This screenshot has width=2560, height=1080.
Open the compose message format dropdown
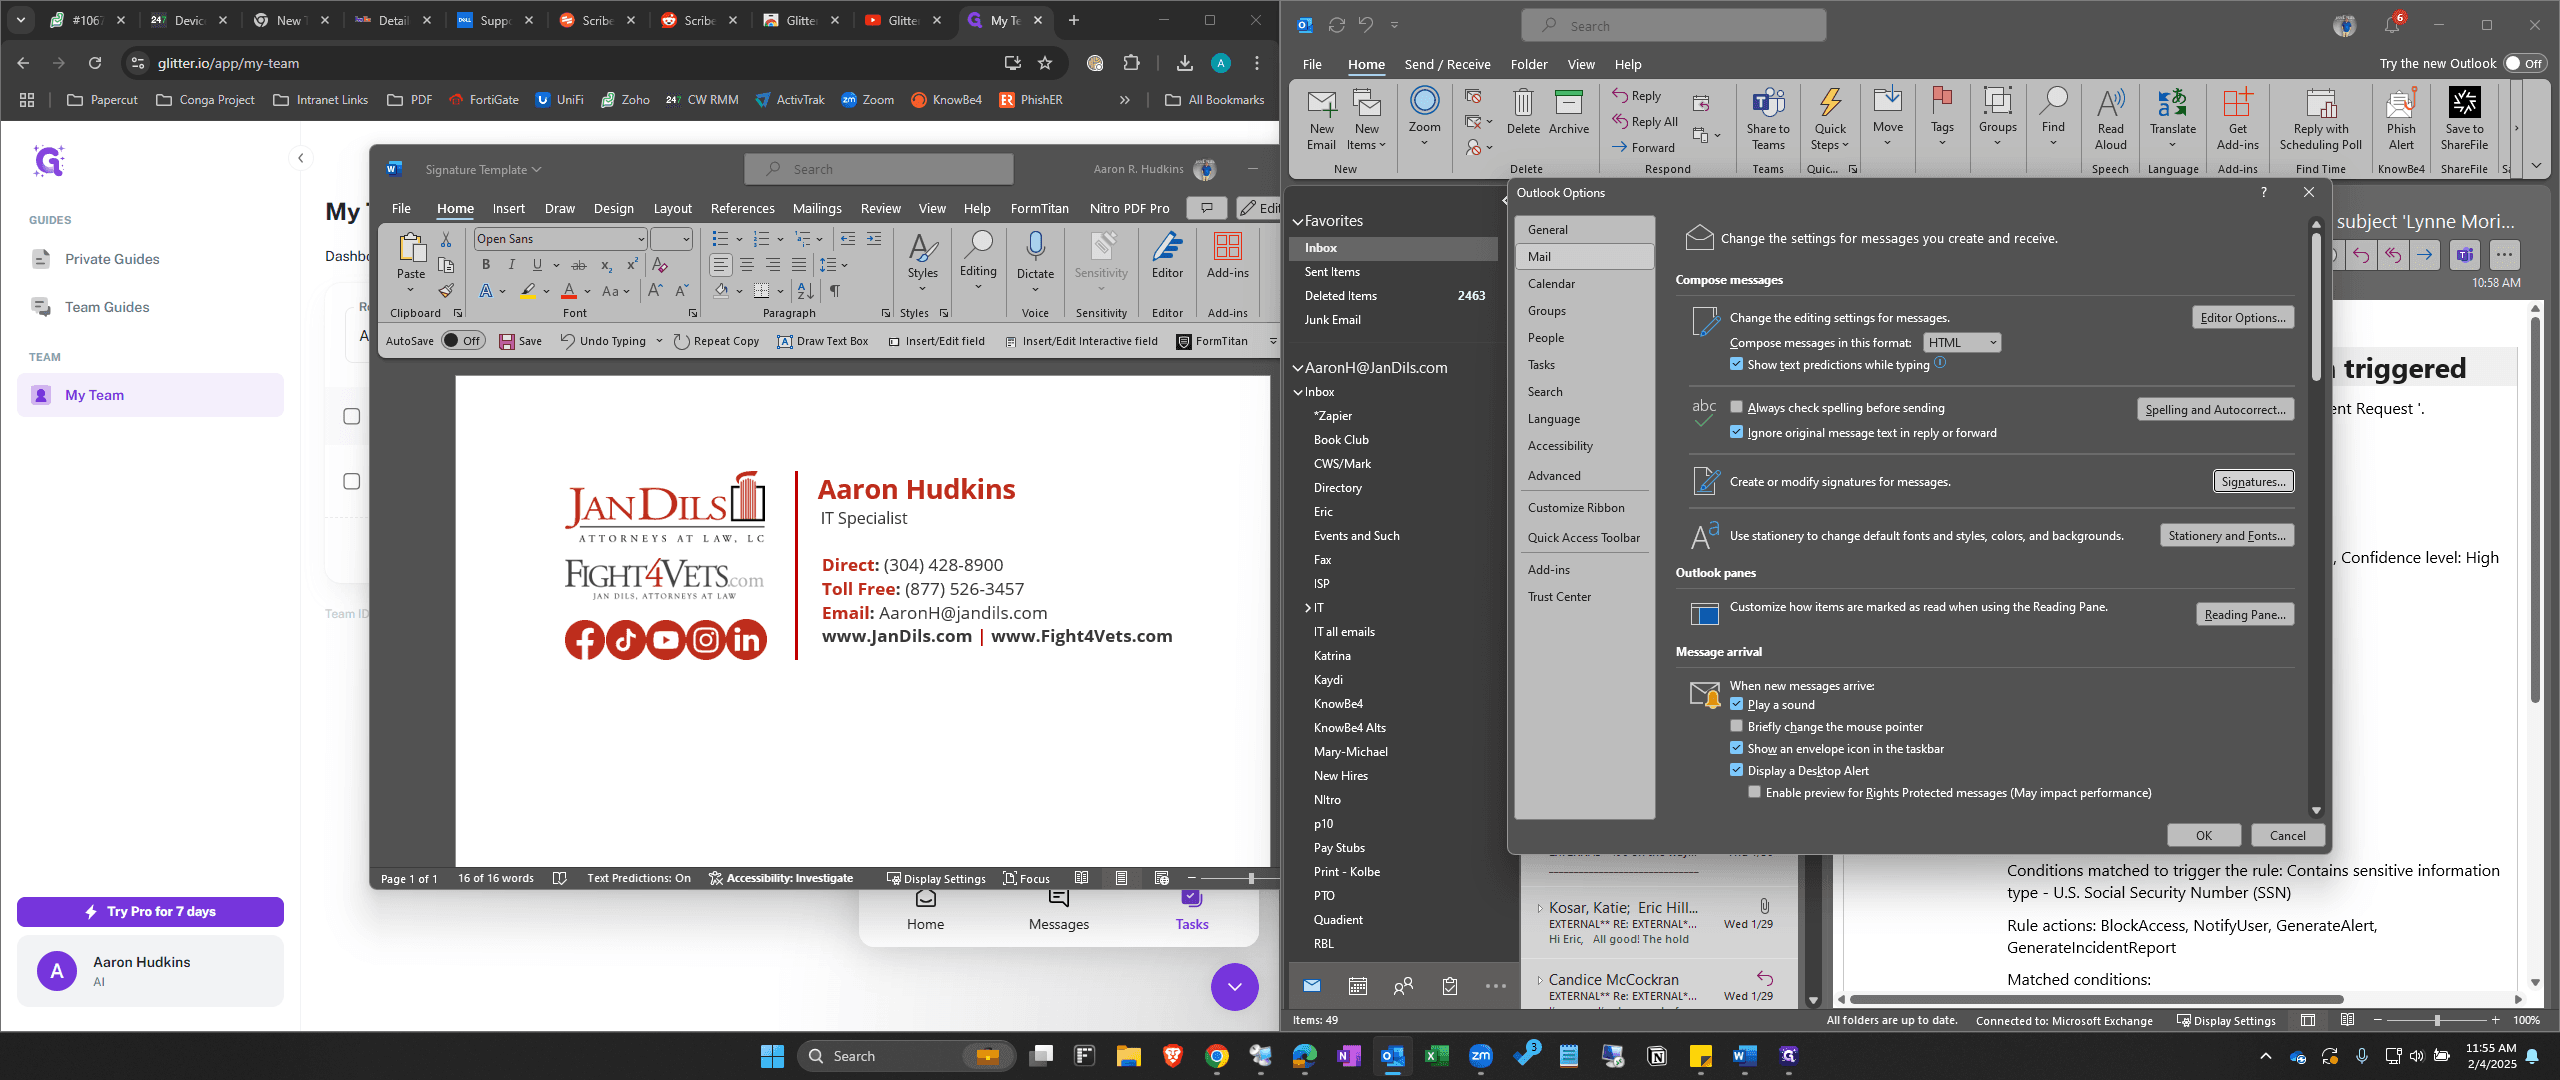[x=1962, y=342]
